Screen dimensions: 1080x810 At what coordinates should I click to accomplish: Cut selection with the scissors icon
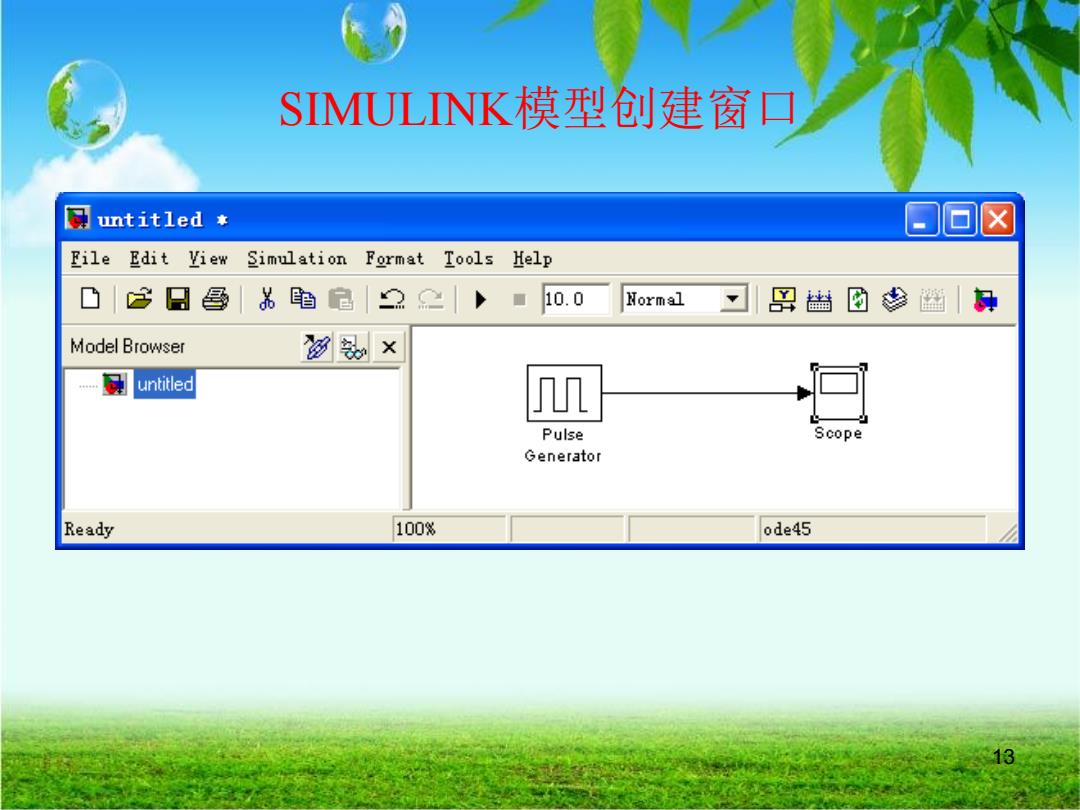pos(267,299)
